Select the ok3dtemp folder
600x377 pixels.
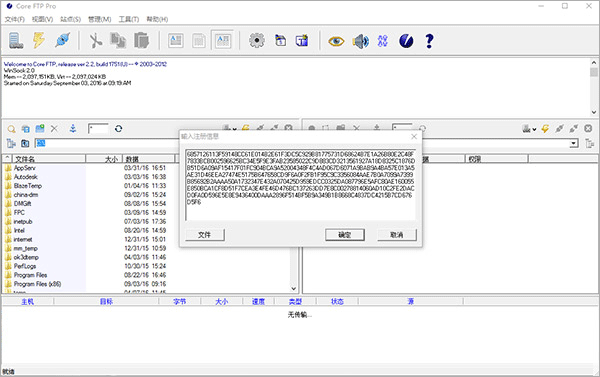(x=26, y=257)
